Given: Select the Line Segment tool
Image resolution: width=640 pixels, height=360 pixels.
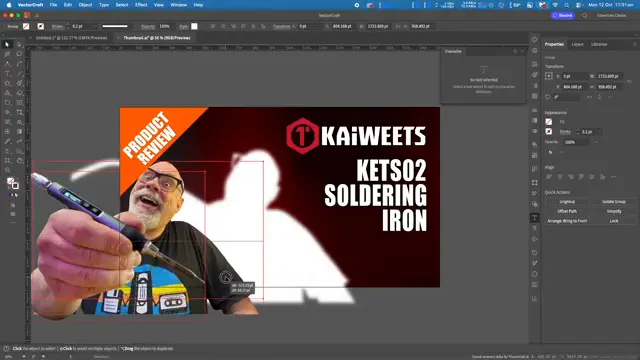Looking at the screenshot, I should [x=19, y=73].
